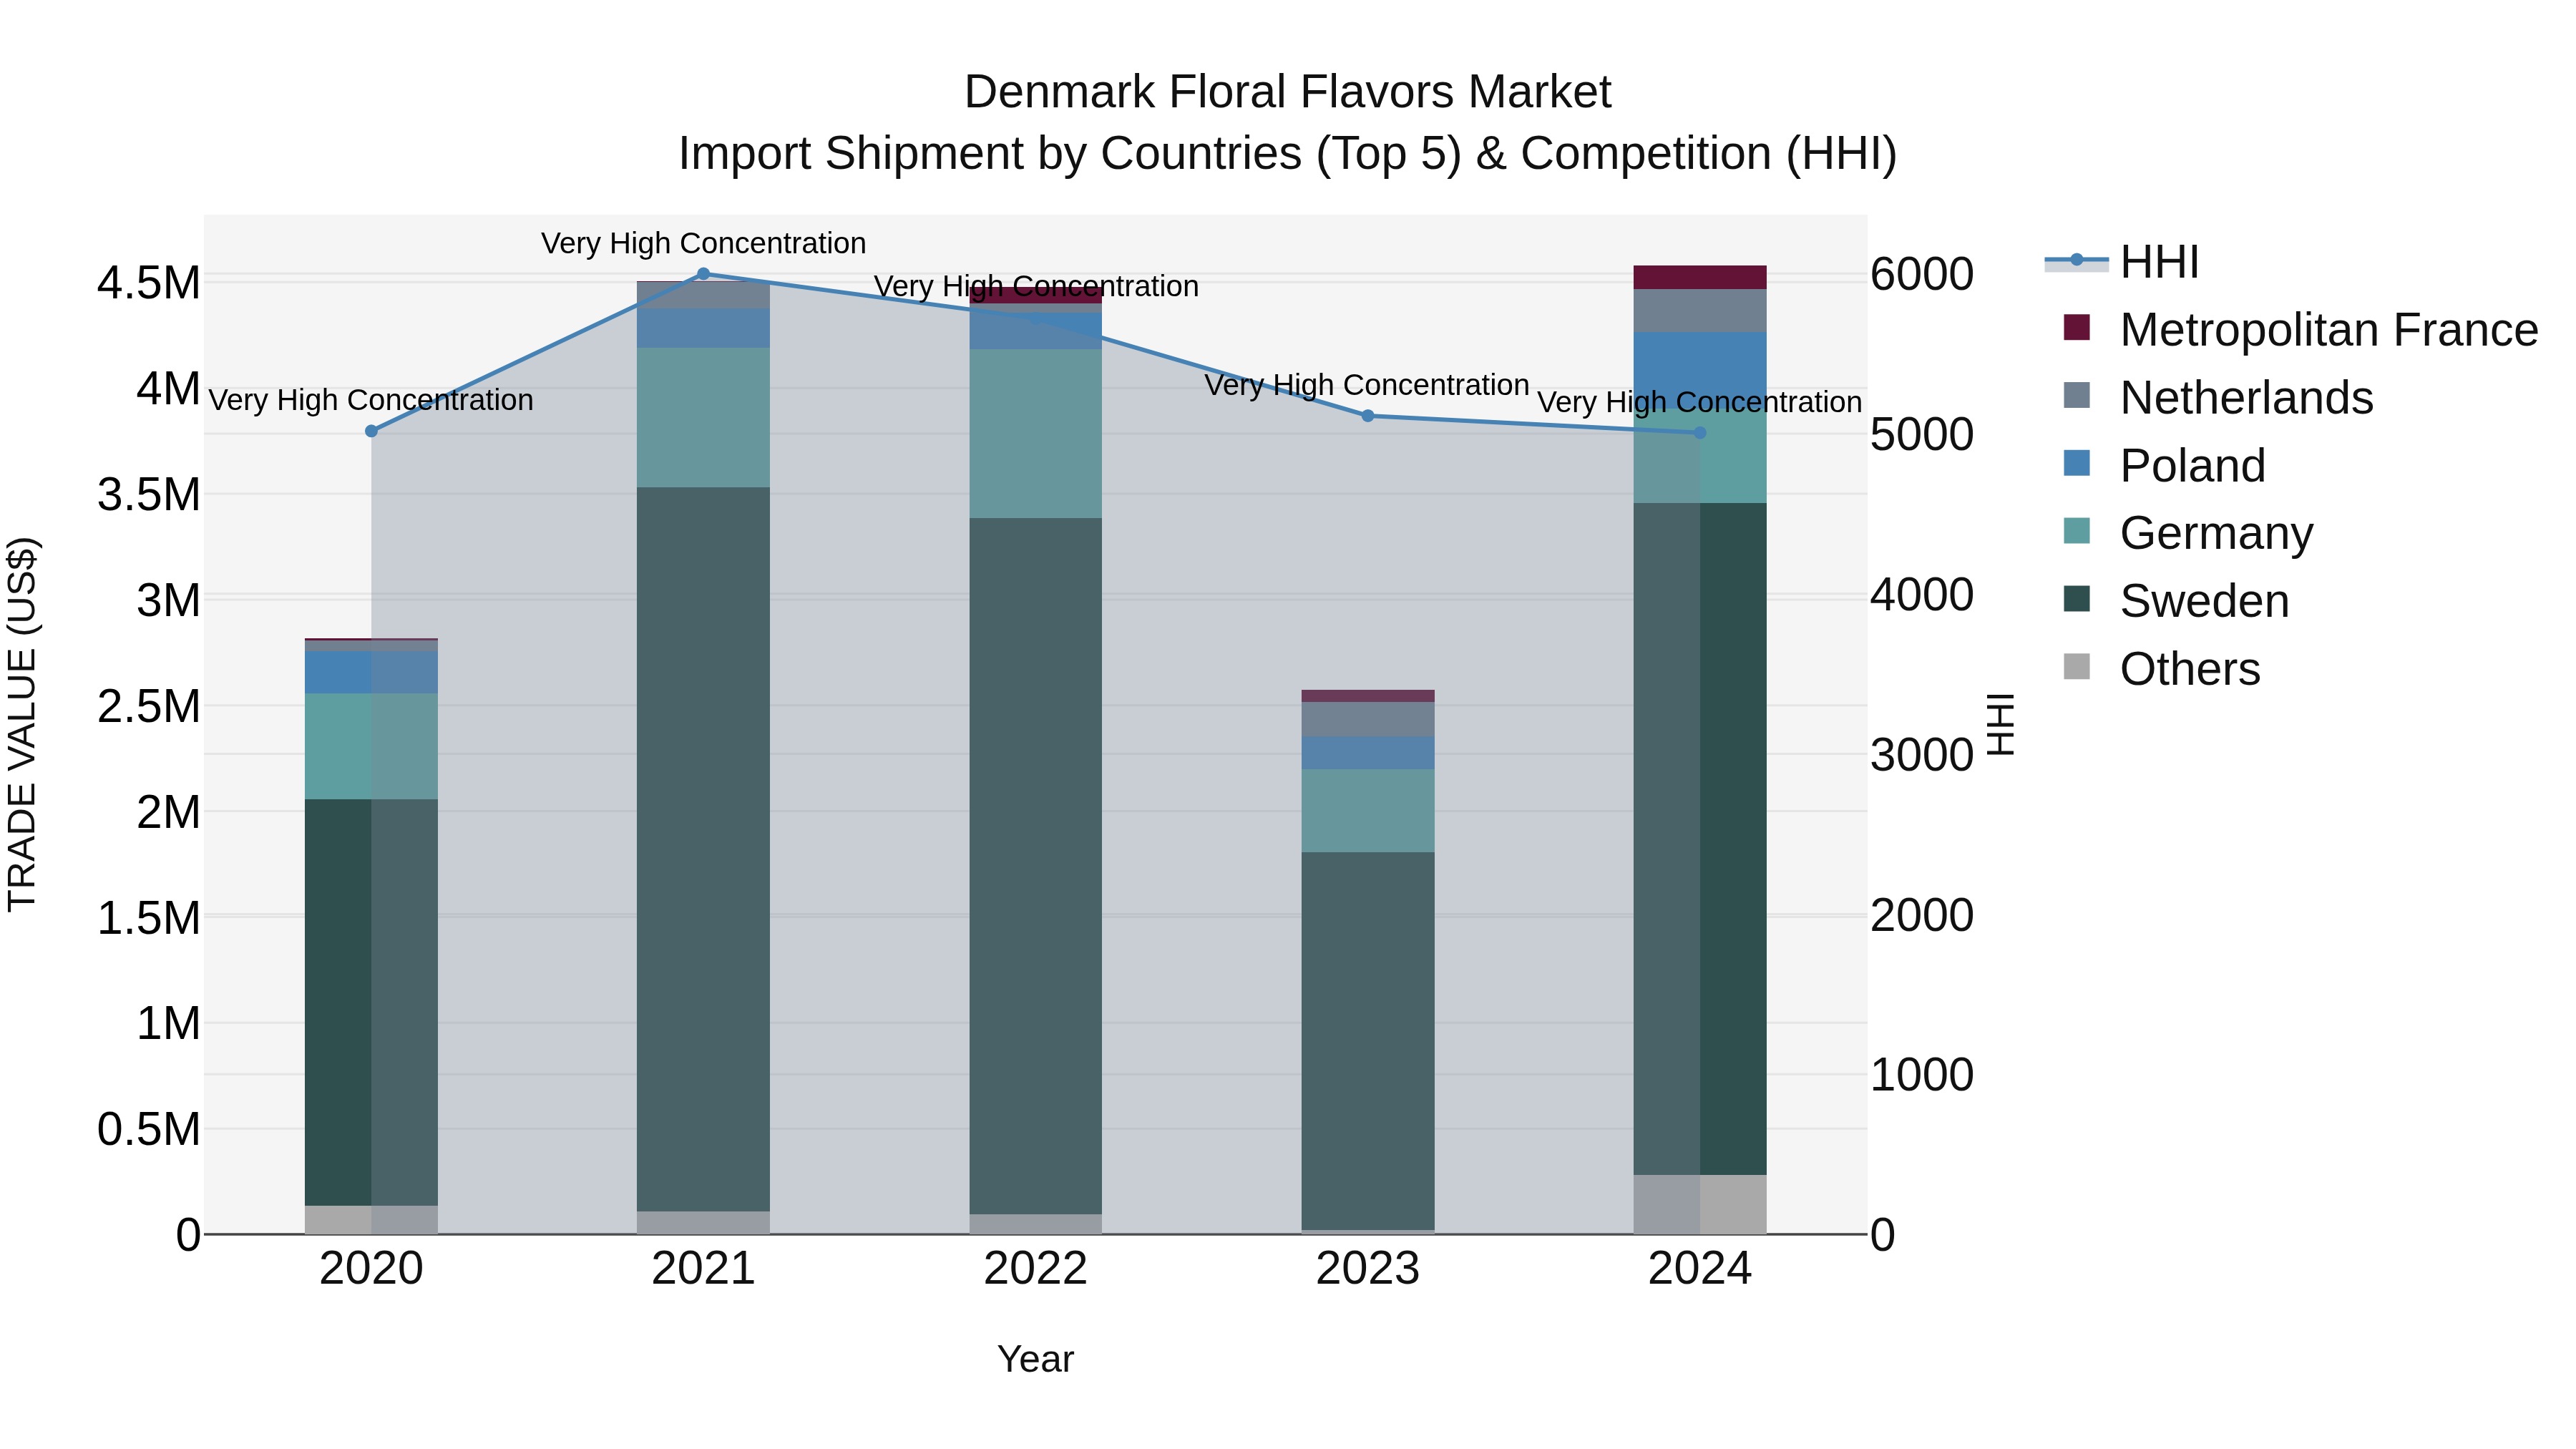Click the HHI data point for 2021

point(703,274)
